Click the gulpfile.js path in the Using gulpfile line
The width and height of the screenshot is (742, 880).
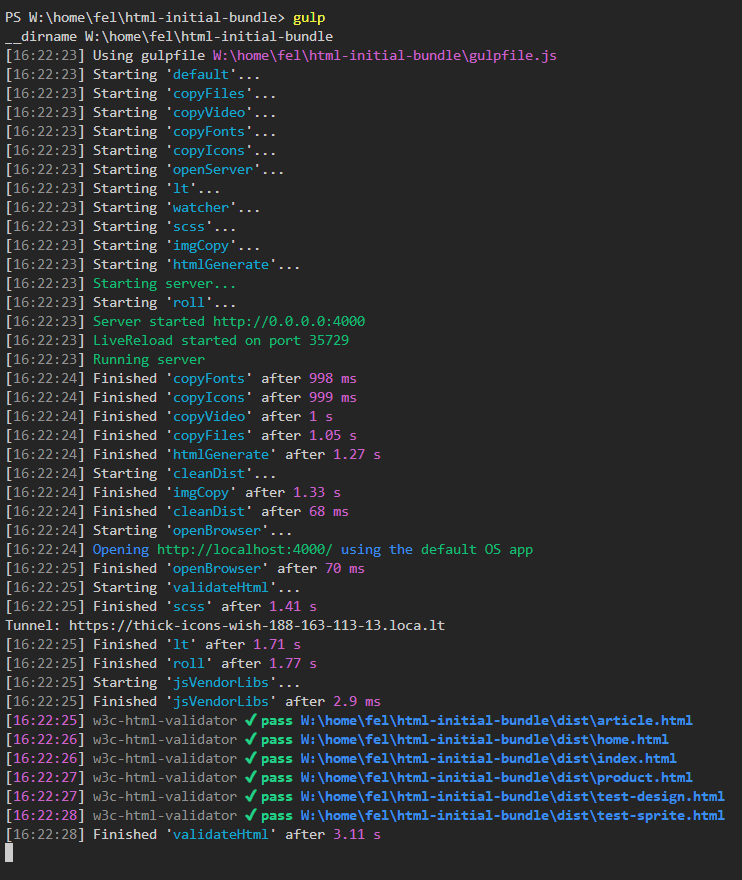click(x=384, y=56)
